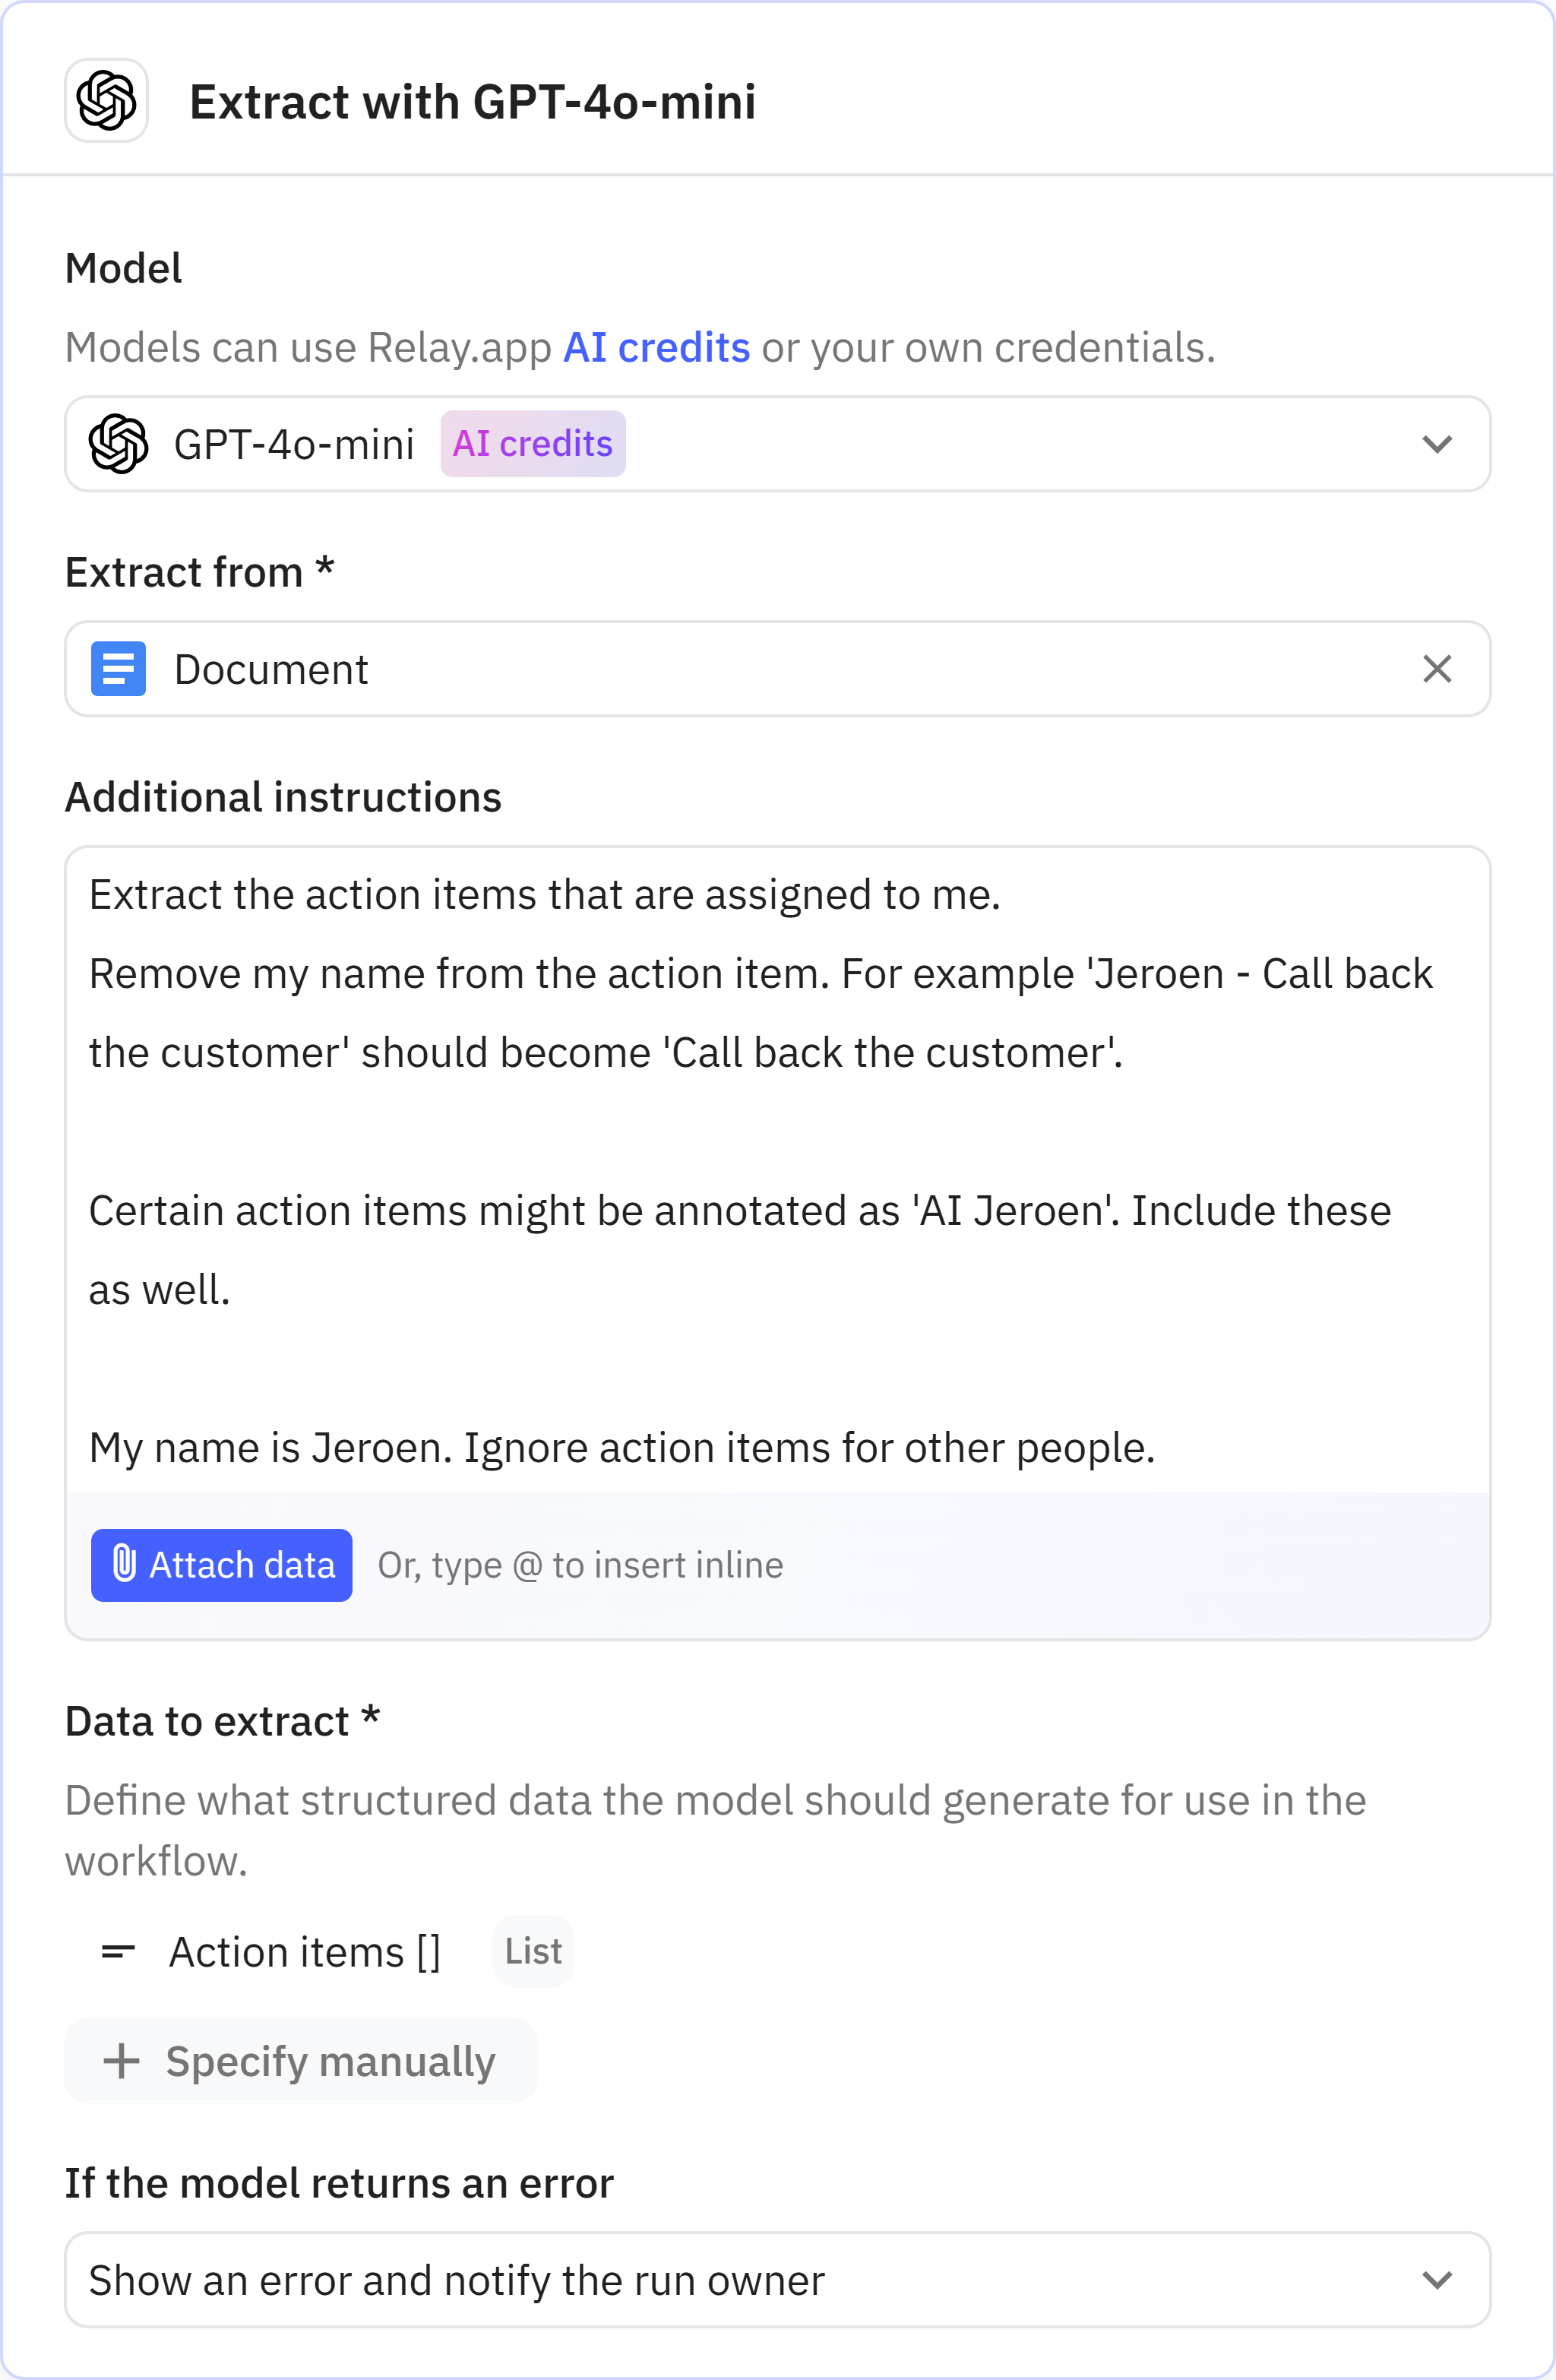Screen dimensions: 1556x2380
Task: Click the List type badge
Action: tap(533, 1951)
